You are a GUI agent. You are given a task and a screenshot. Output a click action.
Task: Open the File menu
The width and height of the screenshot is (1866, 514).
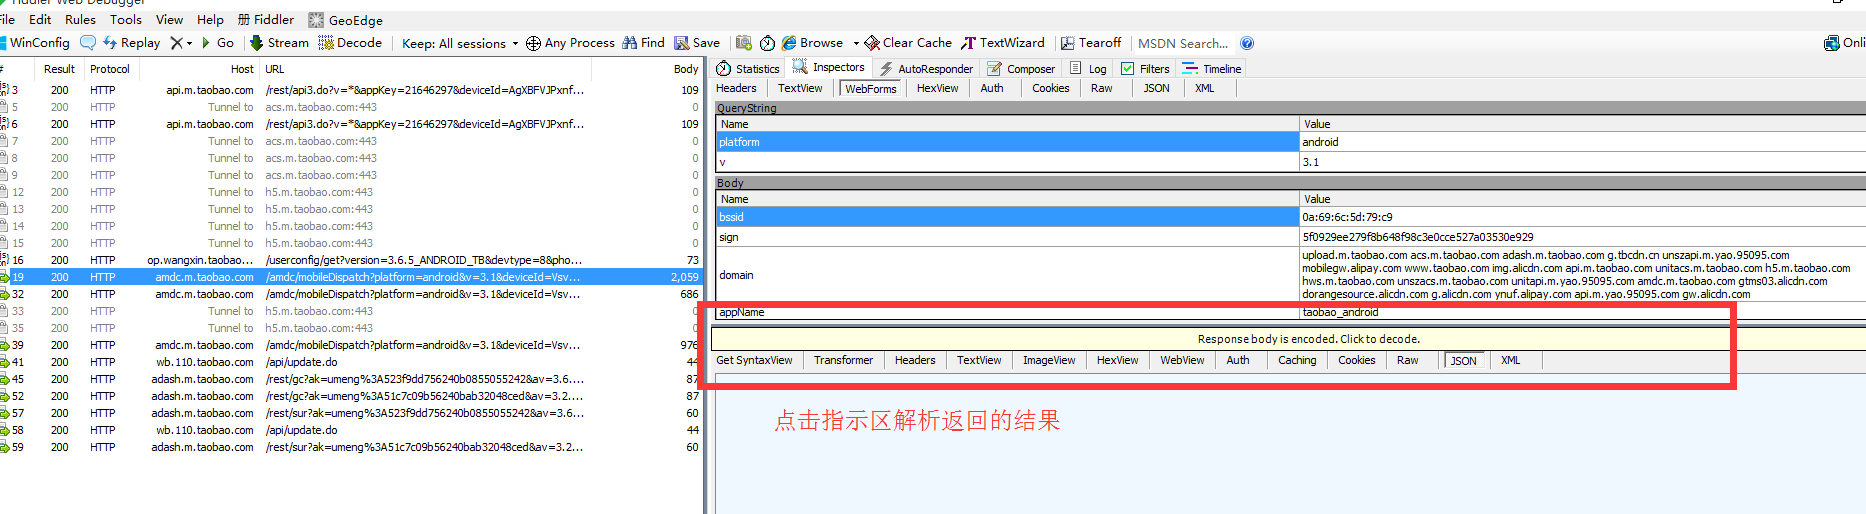(7, 20)
